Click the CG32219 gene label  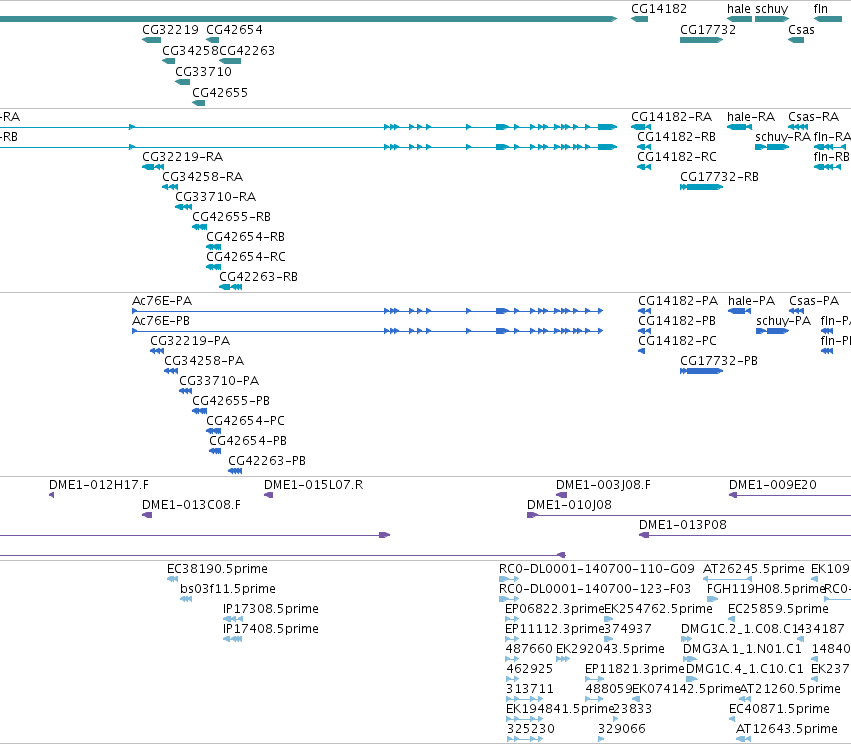coord(170,30)
